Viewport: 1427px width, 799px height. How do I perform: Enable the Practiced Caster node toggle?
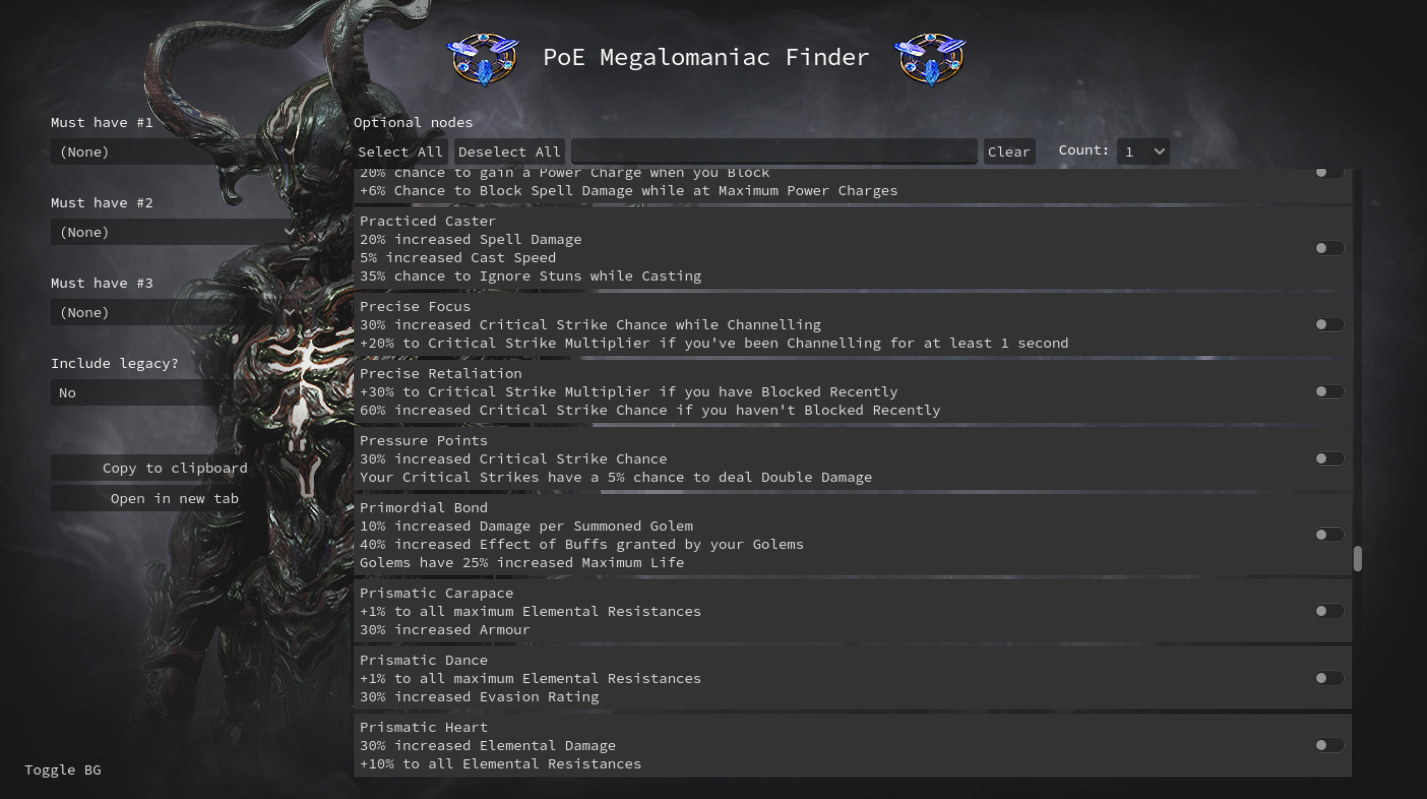1329,248
